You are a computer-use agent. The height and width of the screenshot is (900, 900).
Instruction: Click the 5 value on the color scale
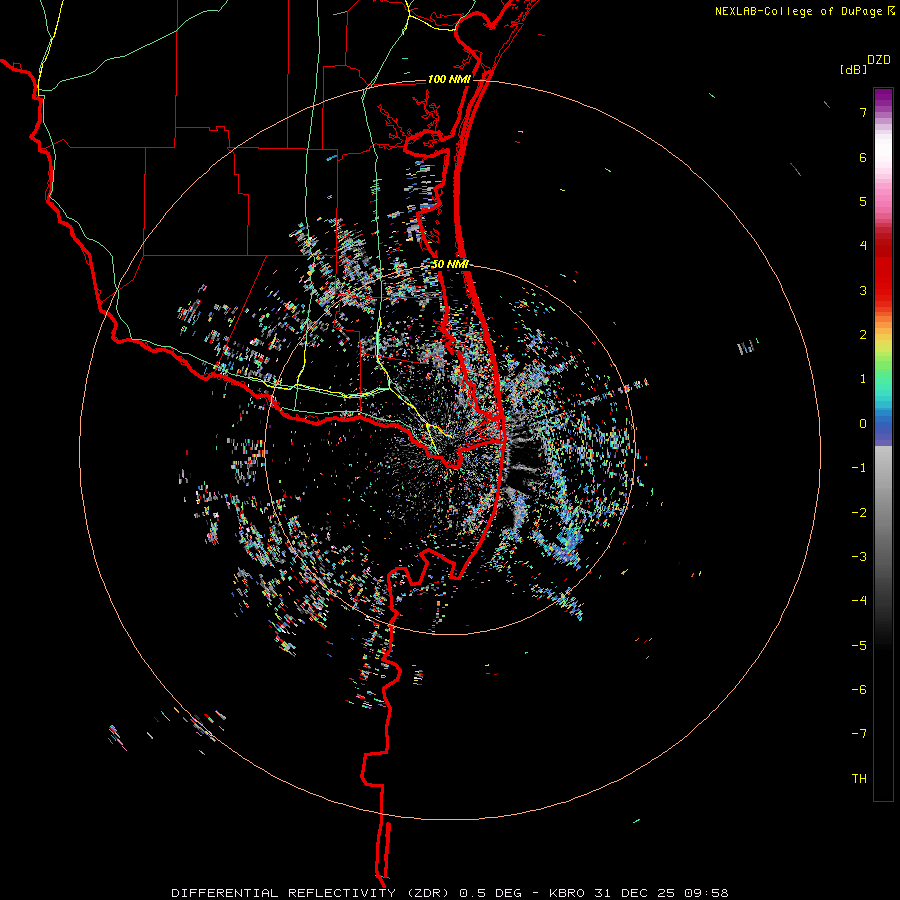(863, 201)
